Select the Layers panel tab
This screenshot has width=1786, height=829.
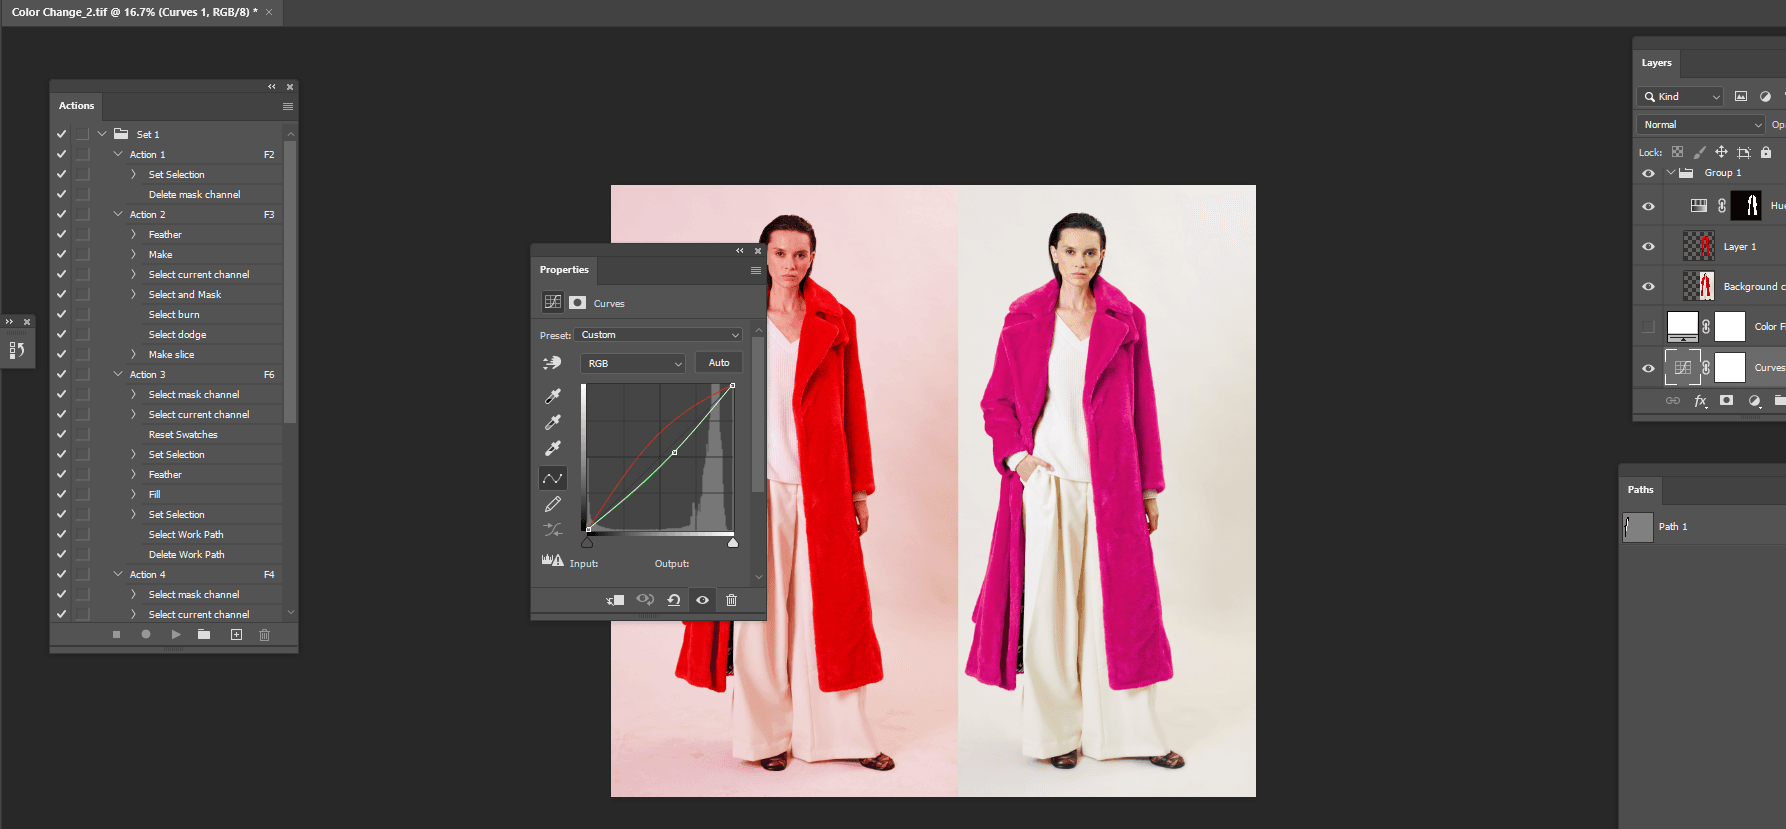(1656, 63)
